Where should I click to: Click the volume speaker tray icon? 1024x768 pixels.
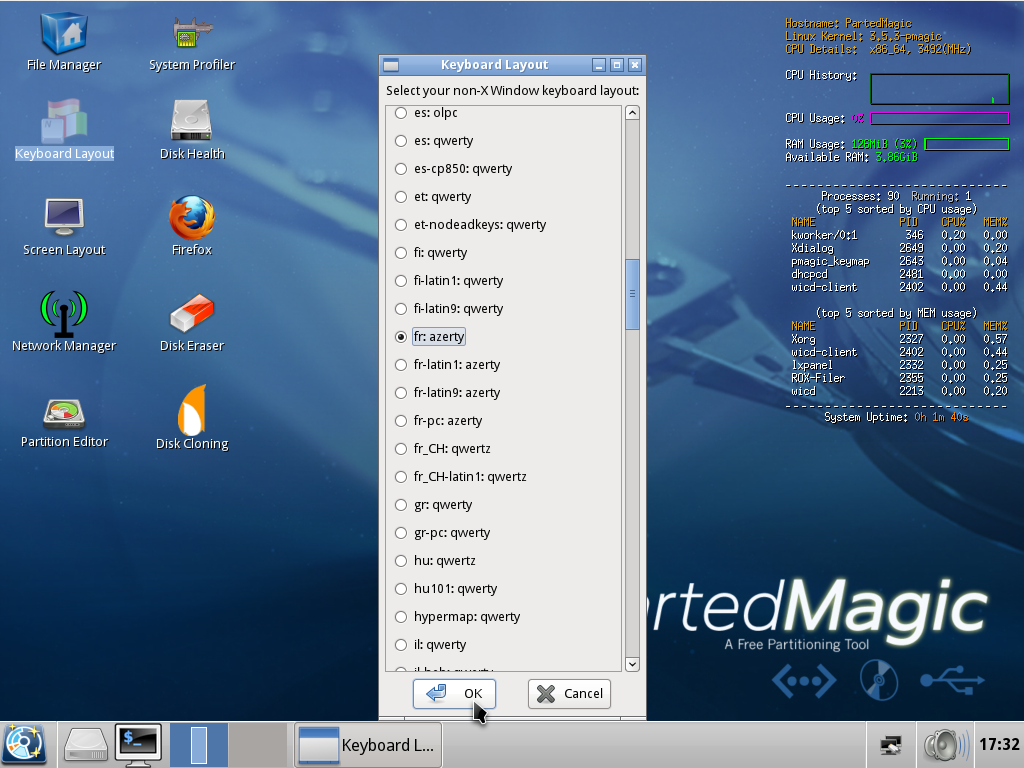946,744
